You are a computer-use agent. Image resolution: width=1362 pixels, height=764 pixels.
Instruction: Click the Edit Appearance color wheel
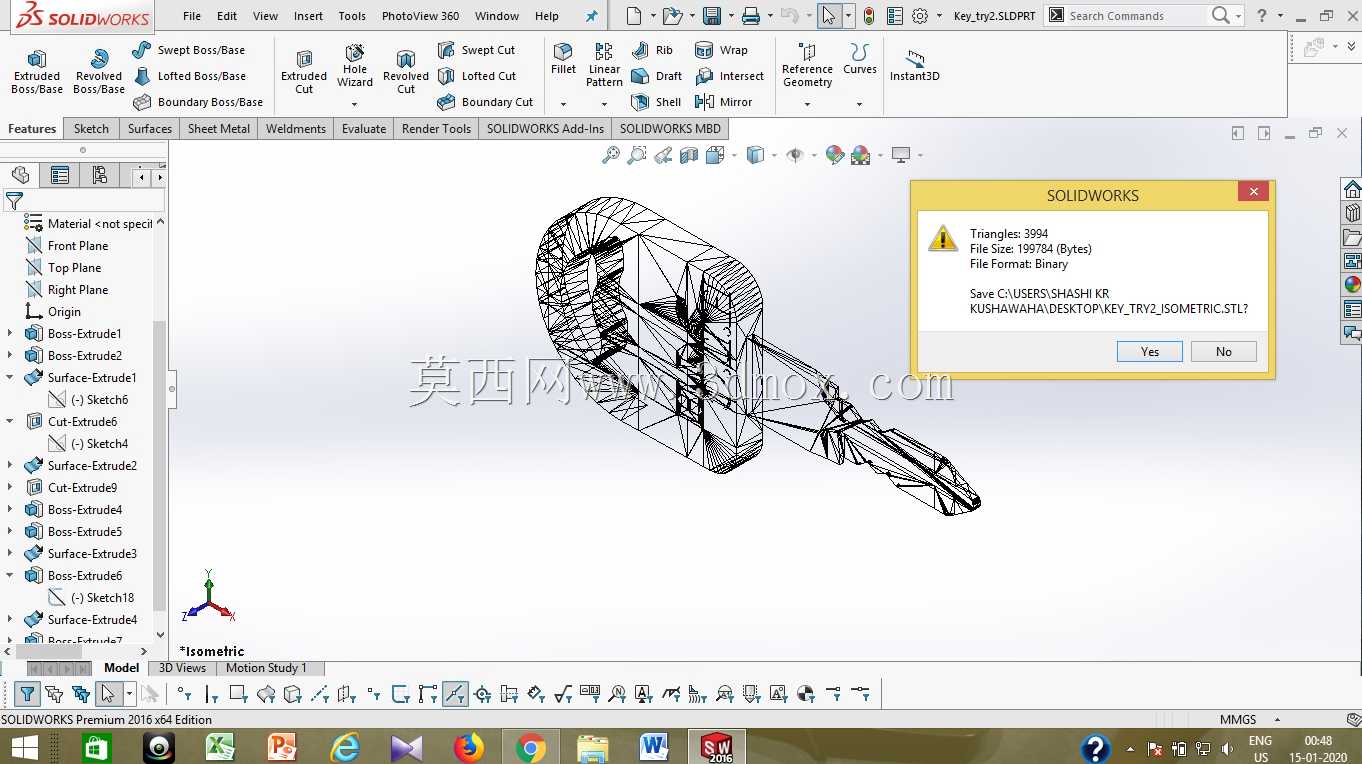coord(835,155)
